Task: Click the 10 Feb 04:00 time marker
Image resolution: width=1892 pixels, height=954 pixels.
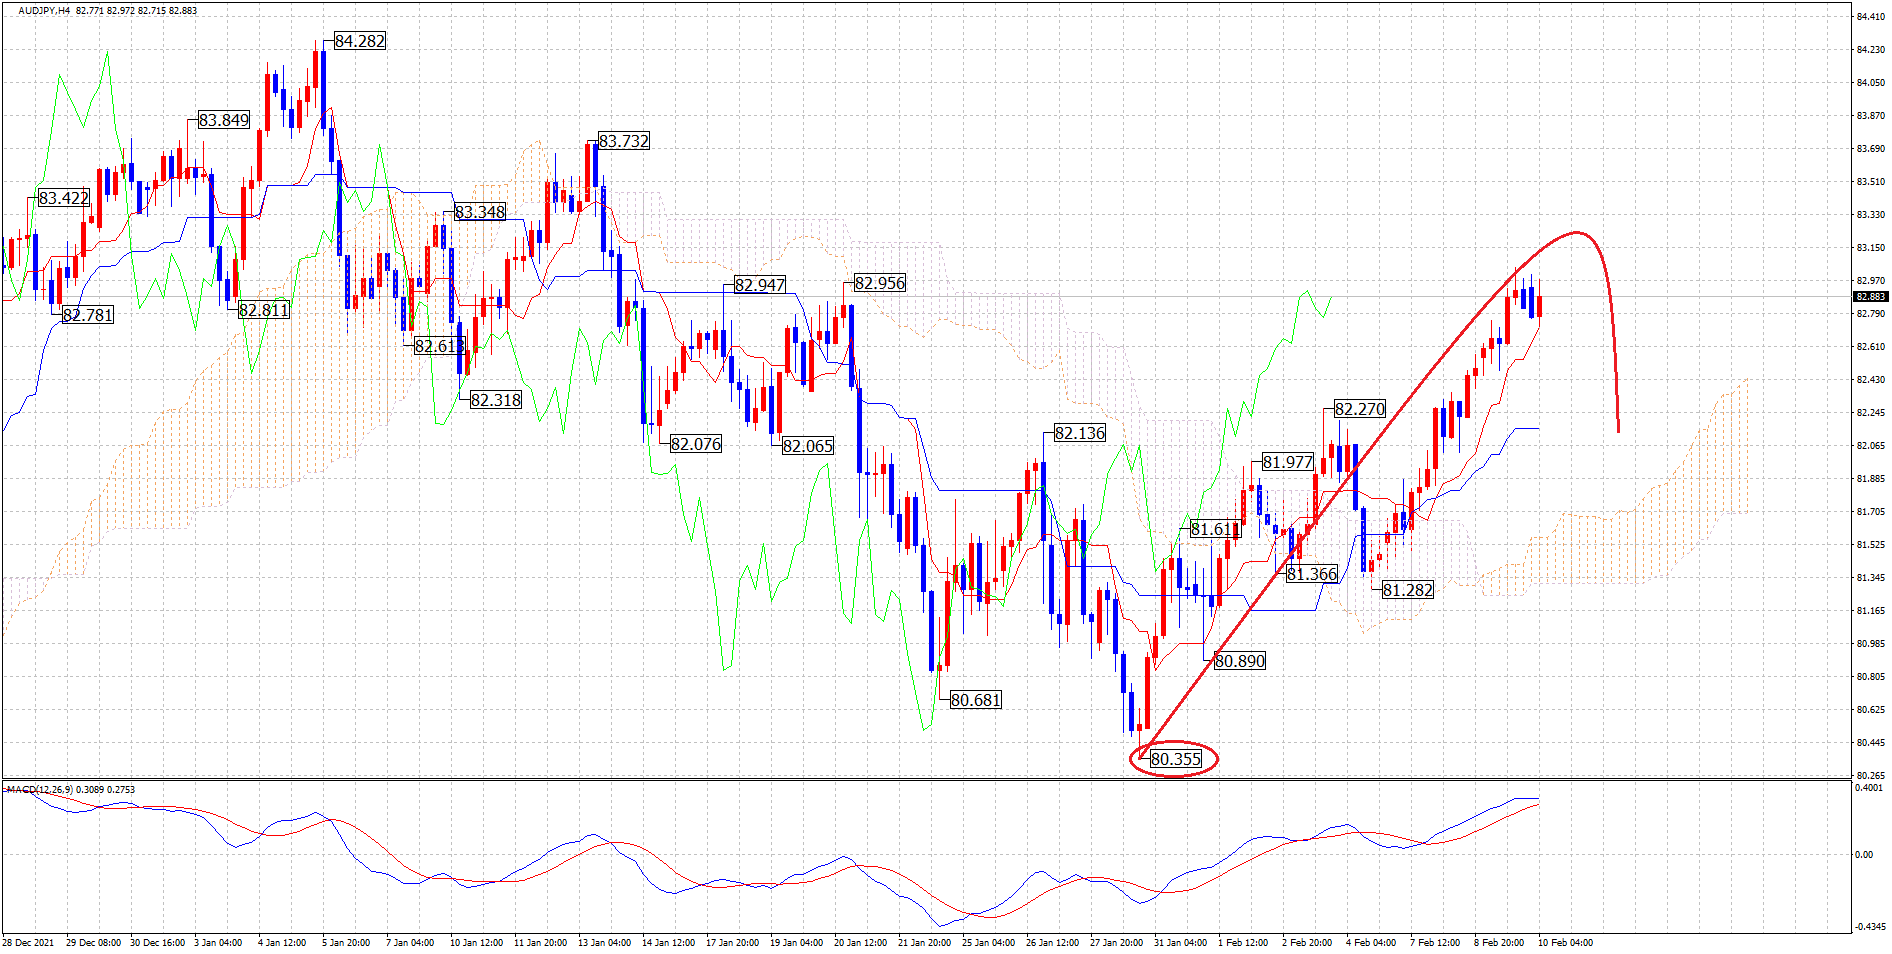Action: pyautogui.click(x=1565, y=942)
